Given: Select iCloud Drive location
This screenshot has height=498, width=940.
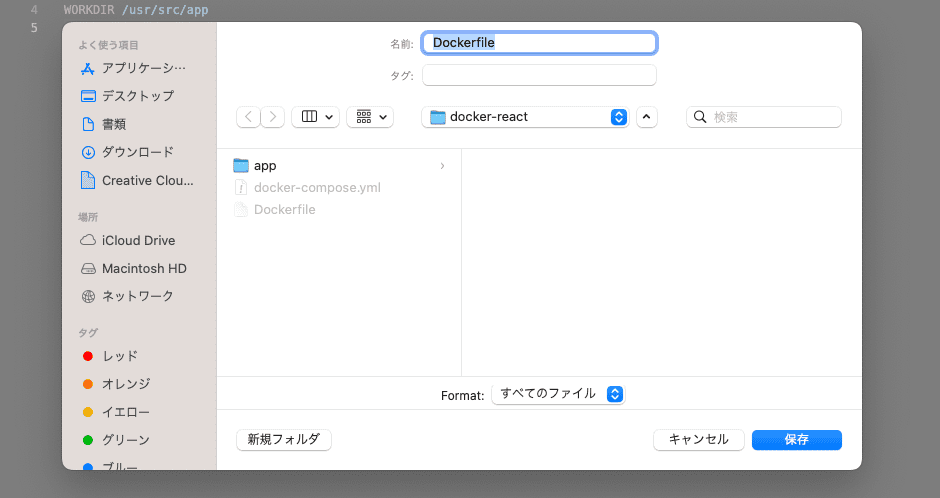Looking at the screenshot, I should pyautogui.click(x=138, y=240).
